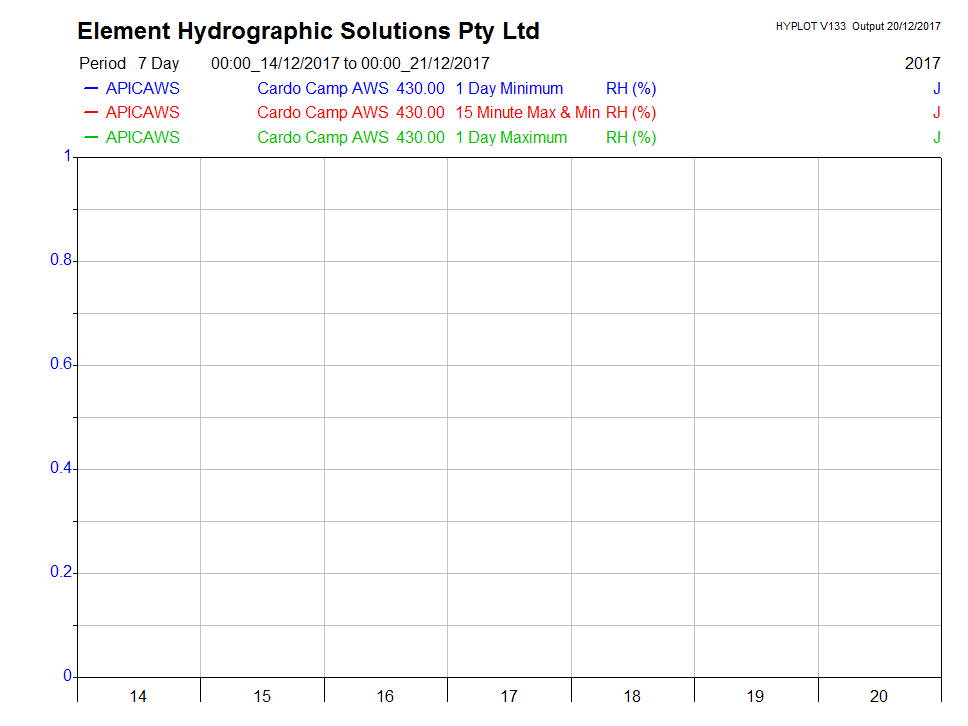Click the '15 Minute Max & Min' series text

(527, 113)
